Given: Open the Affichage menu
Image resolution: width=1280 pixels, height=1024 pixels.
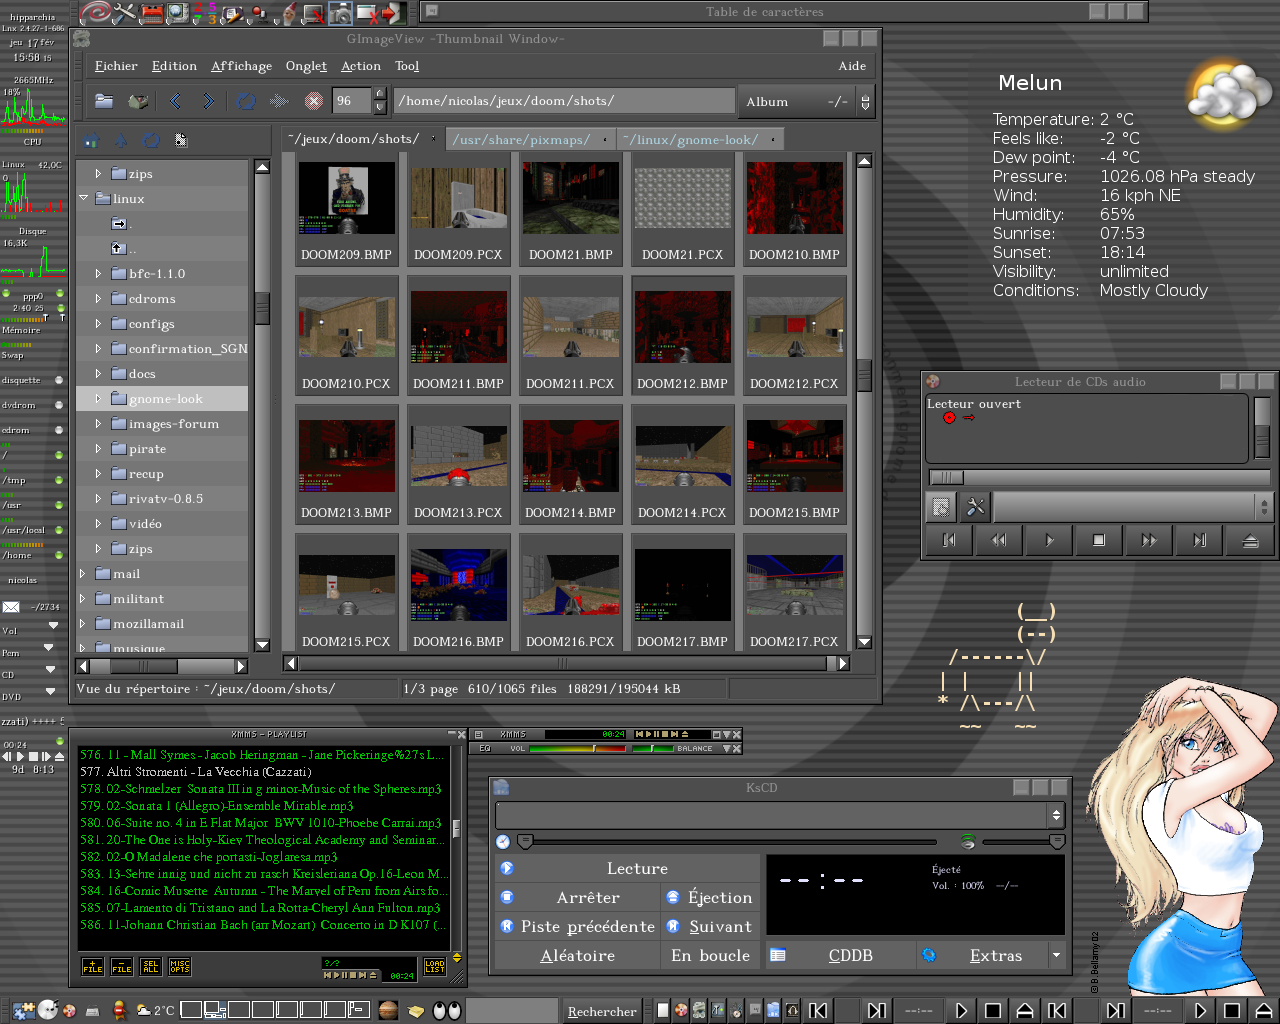Looking at the screenshot, I should click(241, 66).
